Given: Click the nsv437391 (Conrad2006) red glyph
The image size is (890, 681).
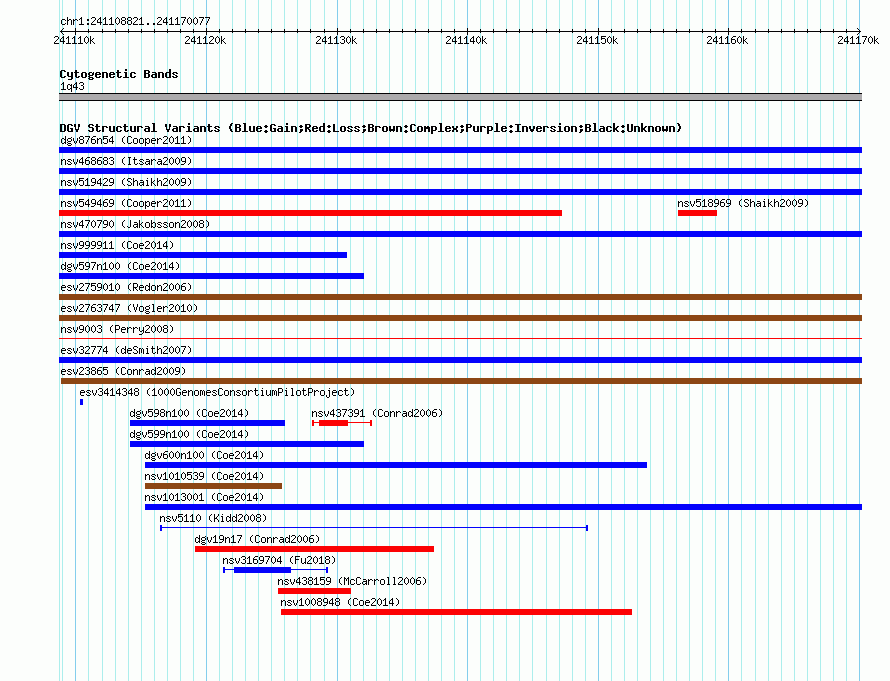Looking at the screenshot, I should click(342, 423).
